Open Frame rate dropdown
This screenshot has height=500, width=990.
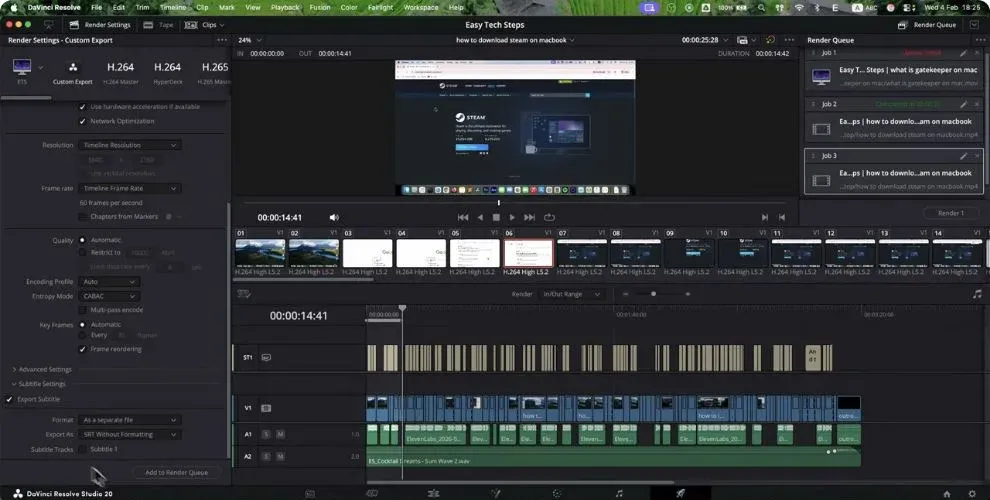point(130,188)
